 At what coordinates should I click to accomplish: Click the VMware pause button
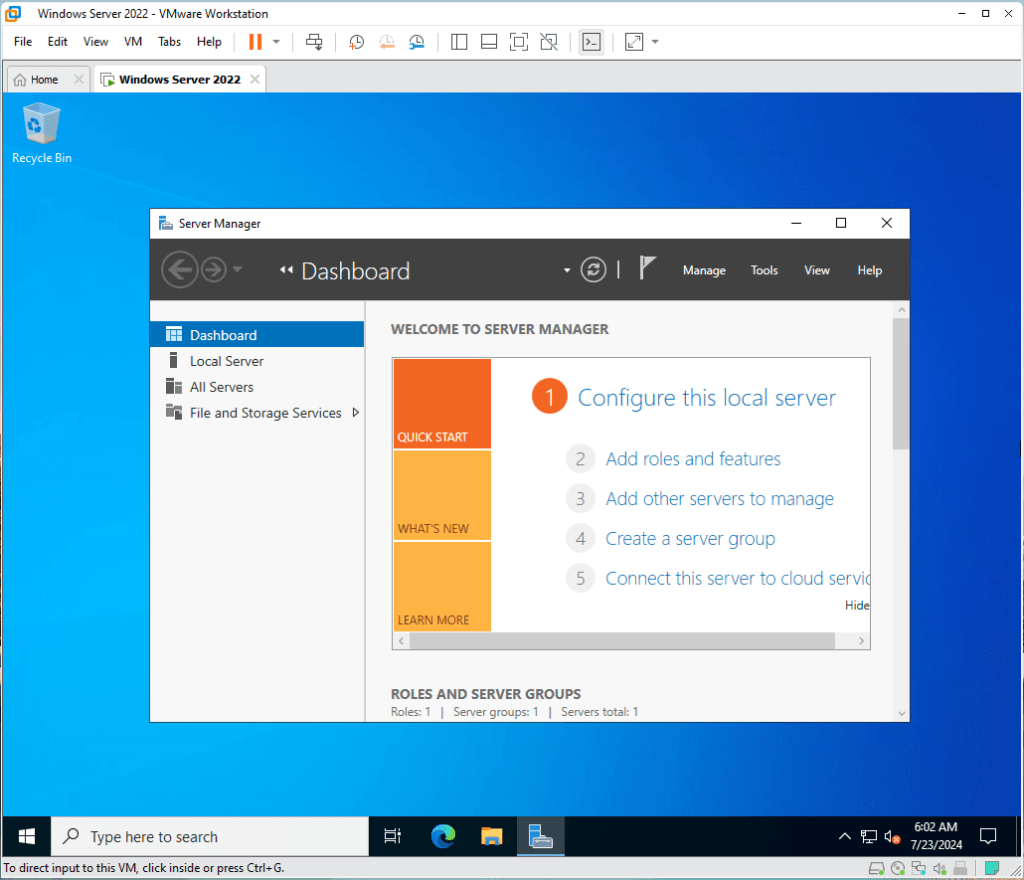(255, 42)
